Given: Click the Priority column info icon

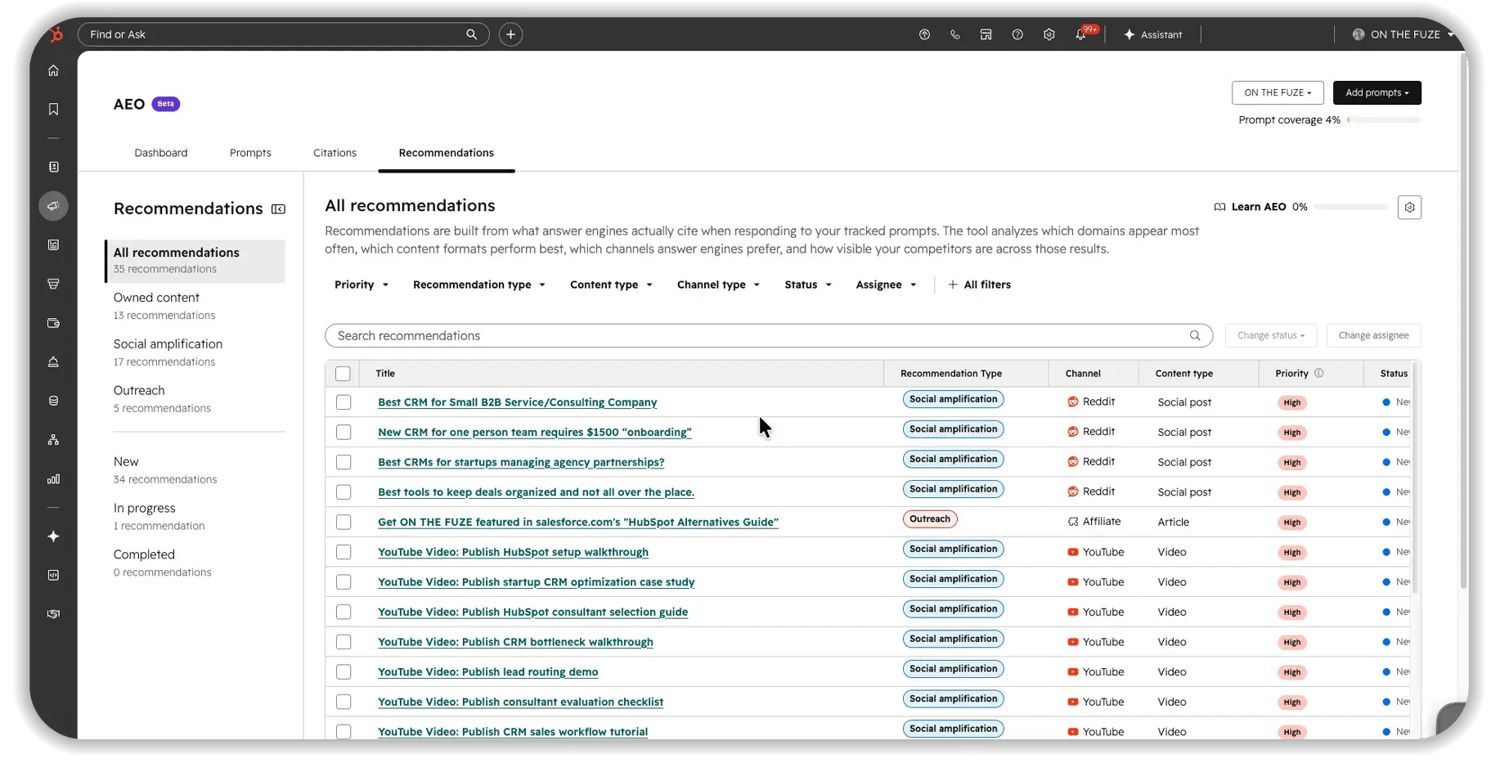Looking at the screenshot, I should [x=1319, y=373].
